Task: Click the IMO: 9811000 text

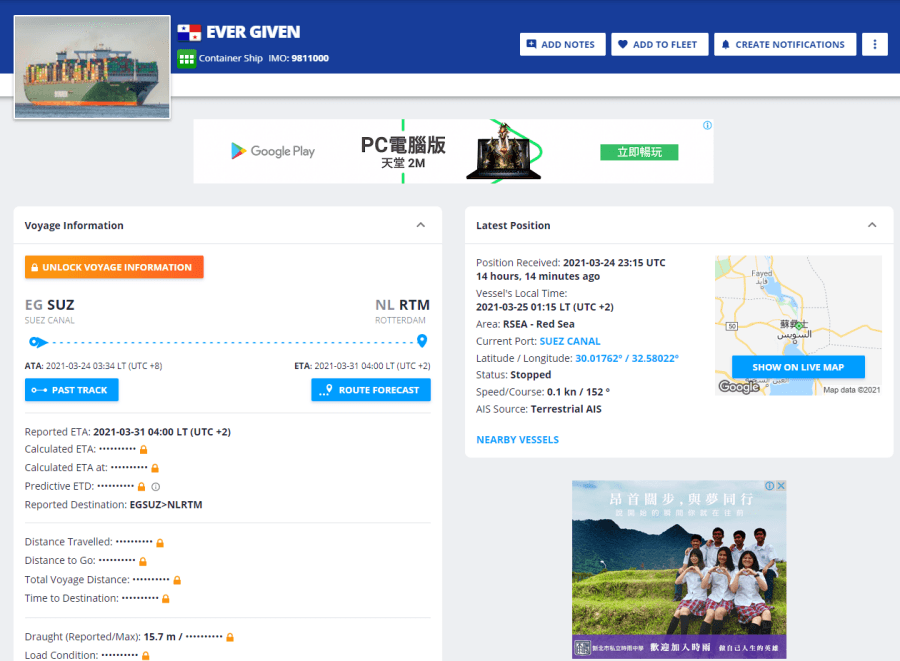Action: (x=298, y=59)
